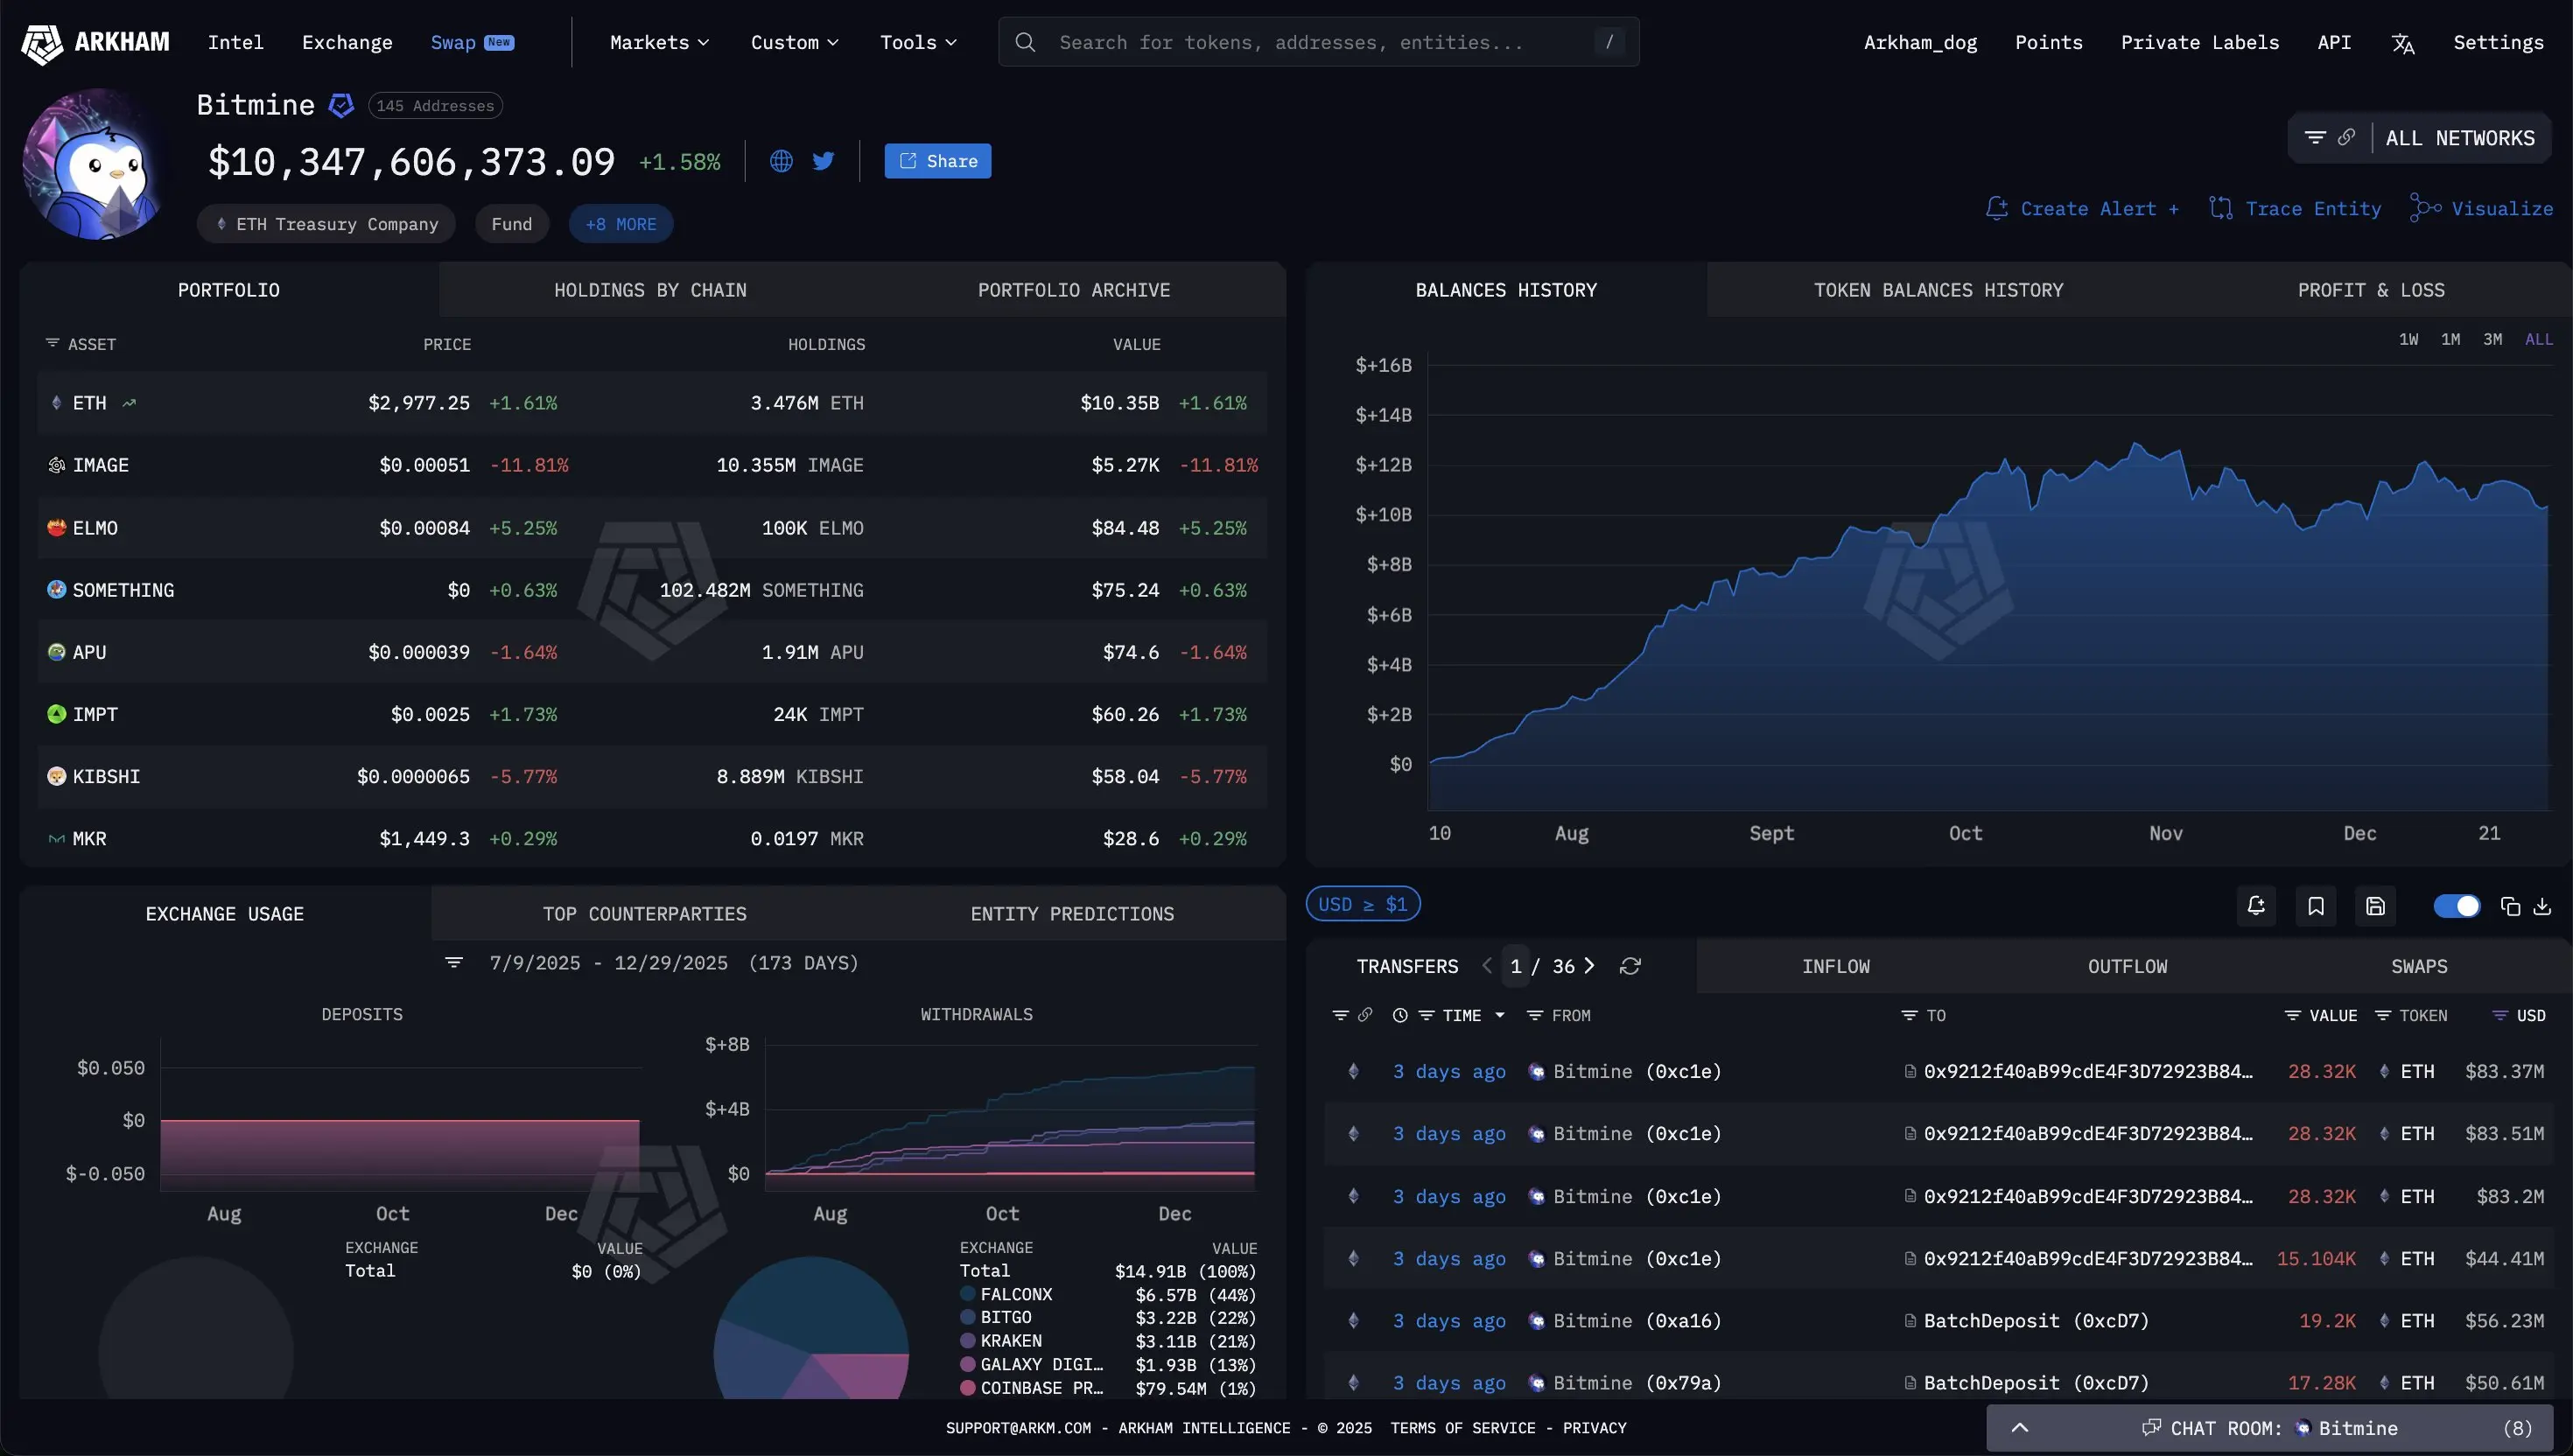This screenshot has height=1456, width=2573.
Task: Toggle the blue switch above transfers
Action: (x=2456, y=906)
